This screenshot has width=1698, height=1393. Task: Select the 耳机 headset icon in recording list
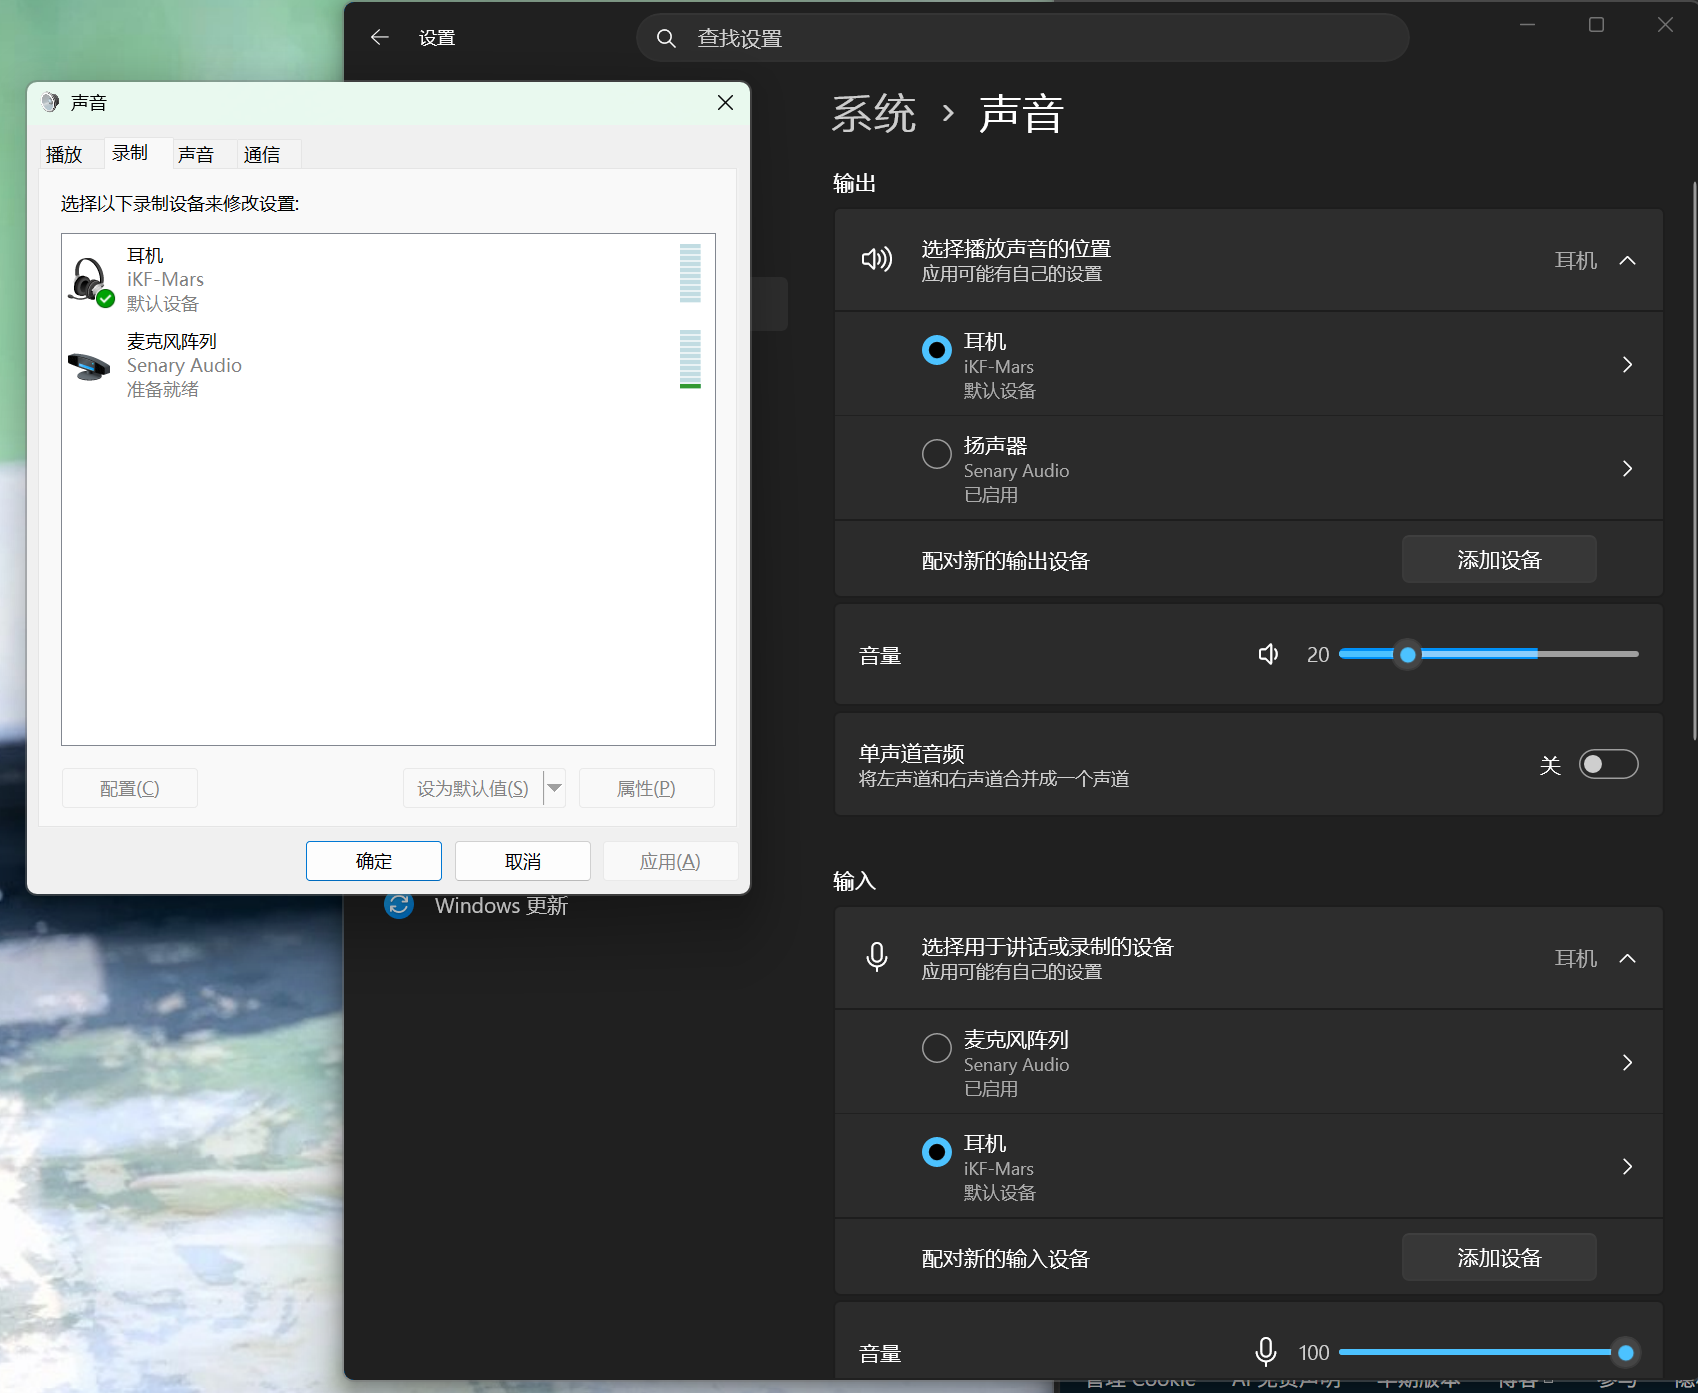tap(90, 281)
